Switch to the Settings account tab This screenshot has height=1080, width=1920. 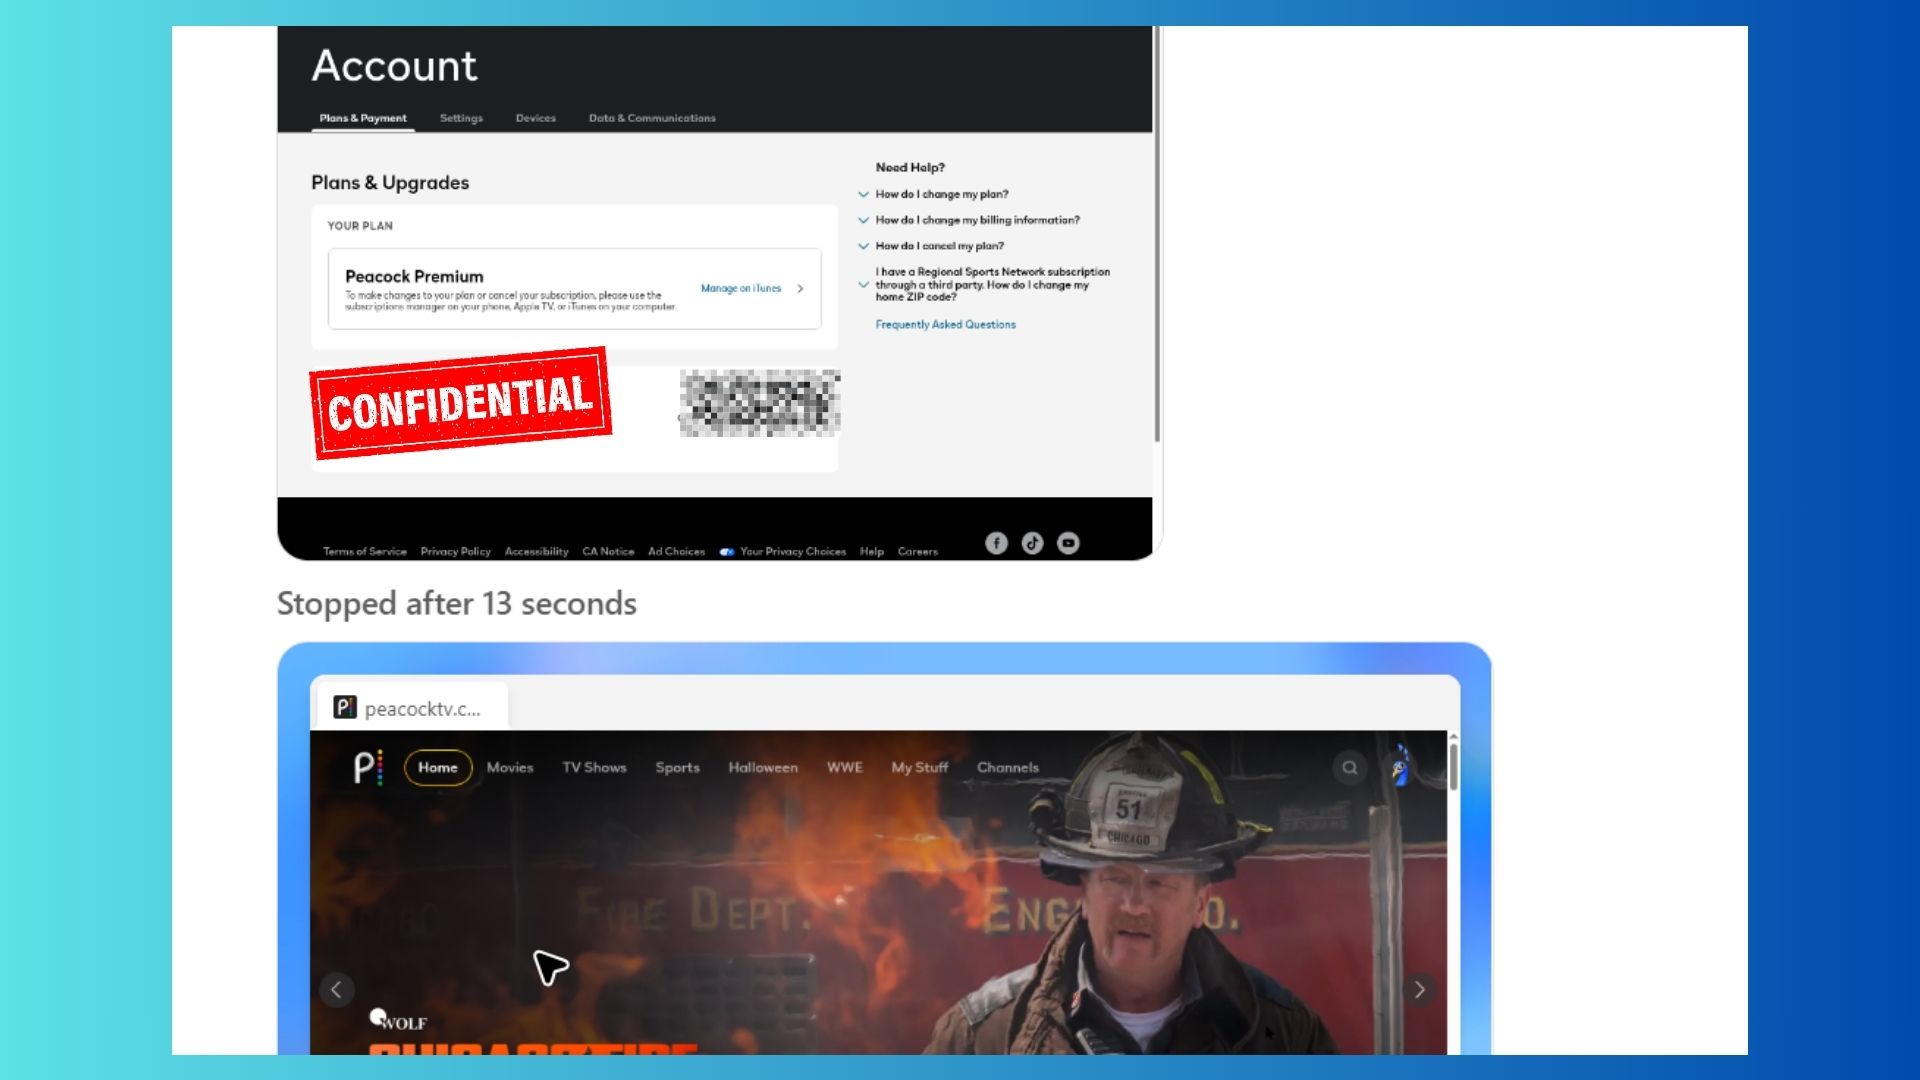coord(461,118)
